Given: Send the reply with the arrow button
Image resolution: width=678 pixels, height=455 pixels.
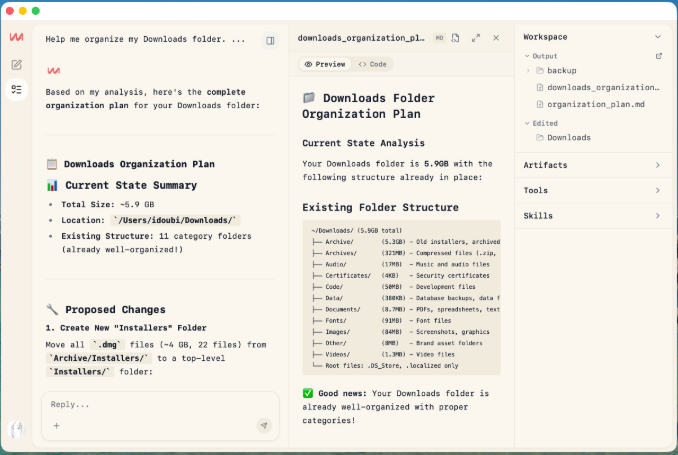Looking at the screenshot, I should click(x=264, y=426).
